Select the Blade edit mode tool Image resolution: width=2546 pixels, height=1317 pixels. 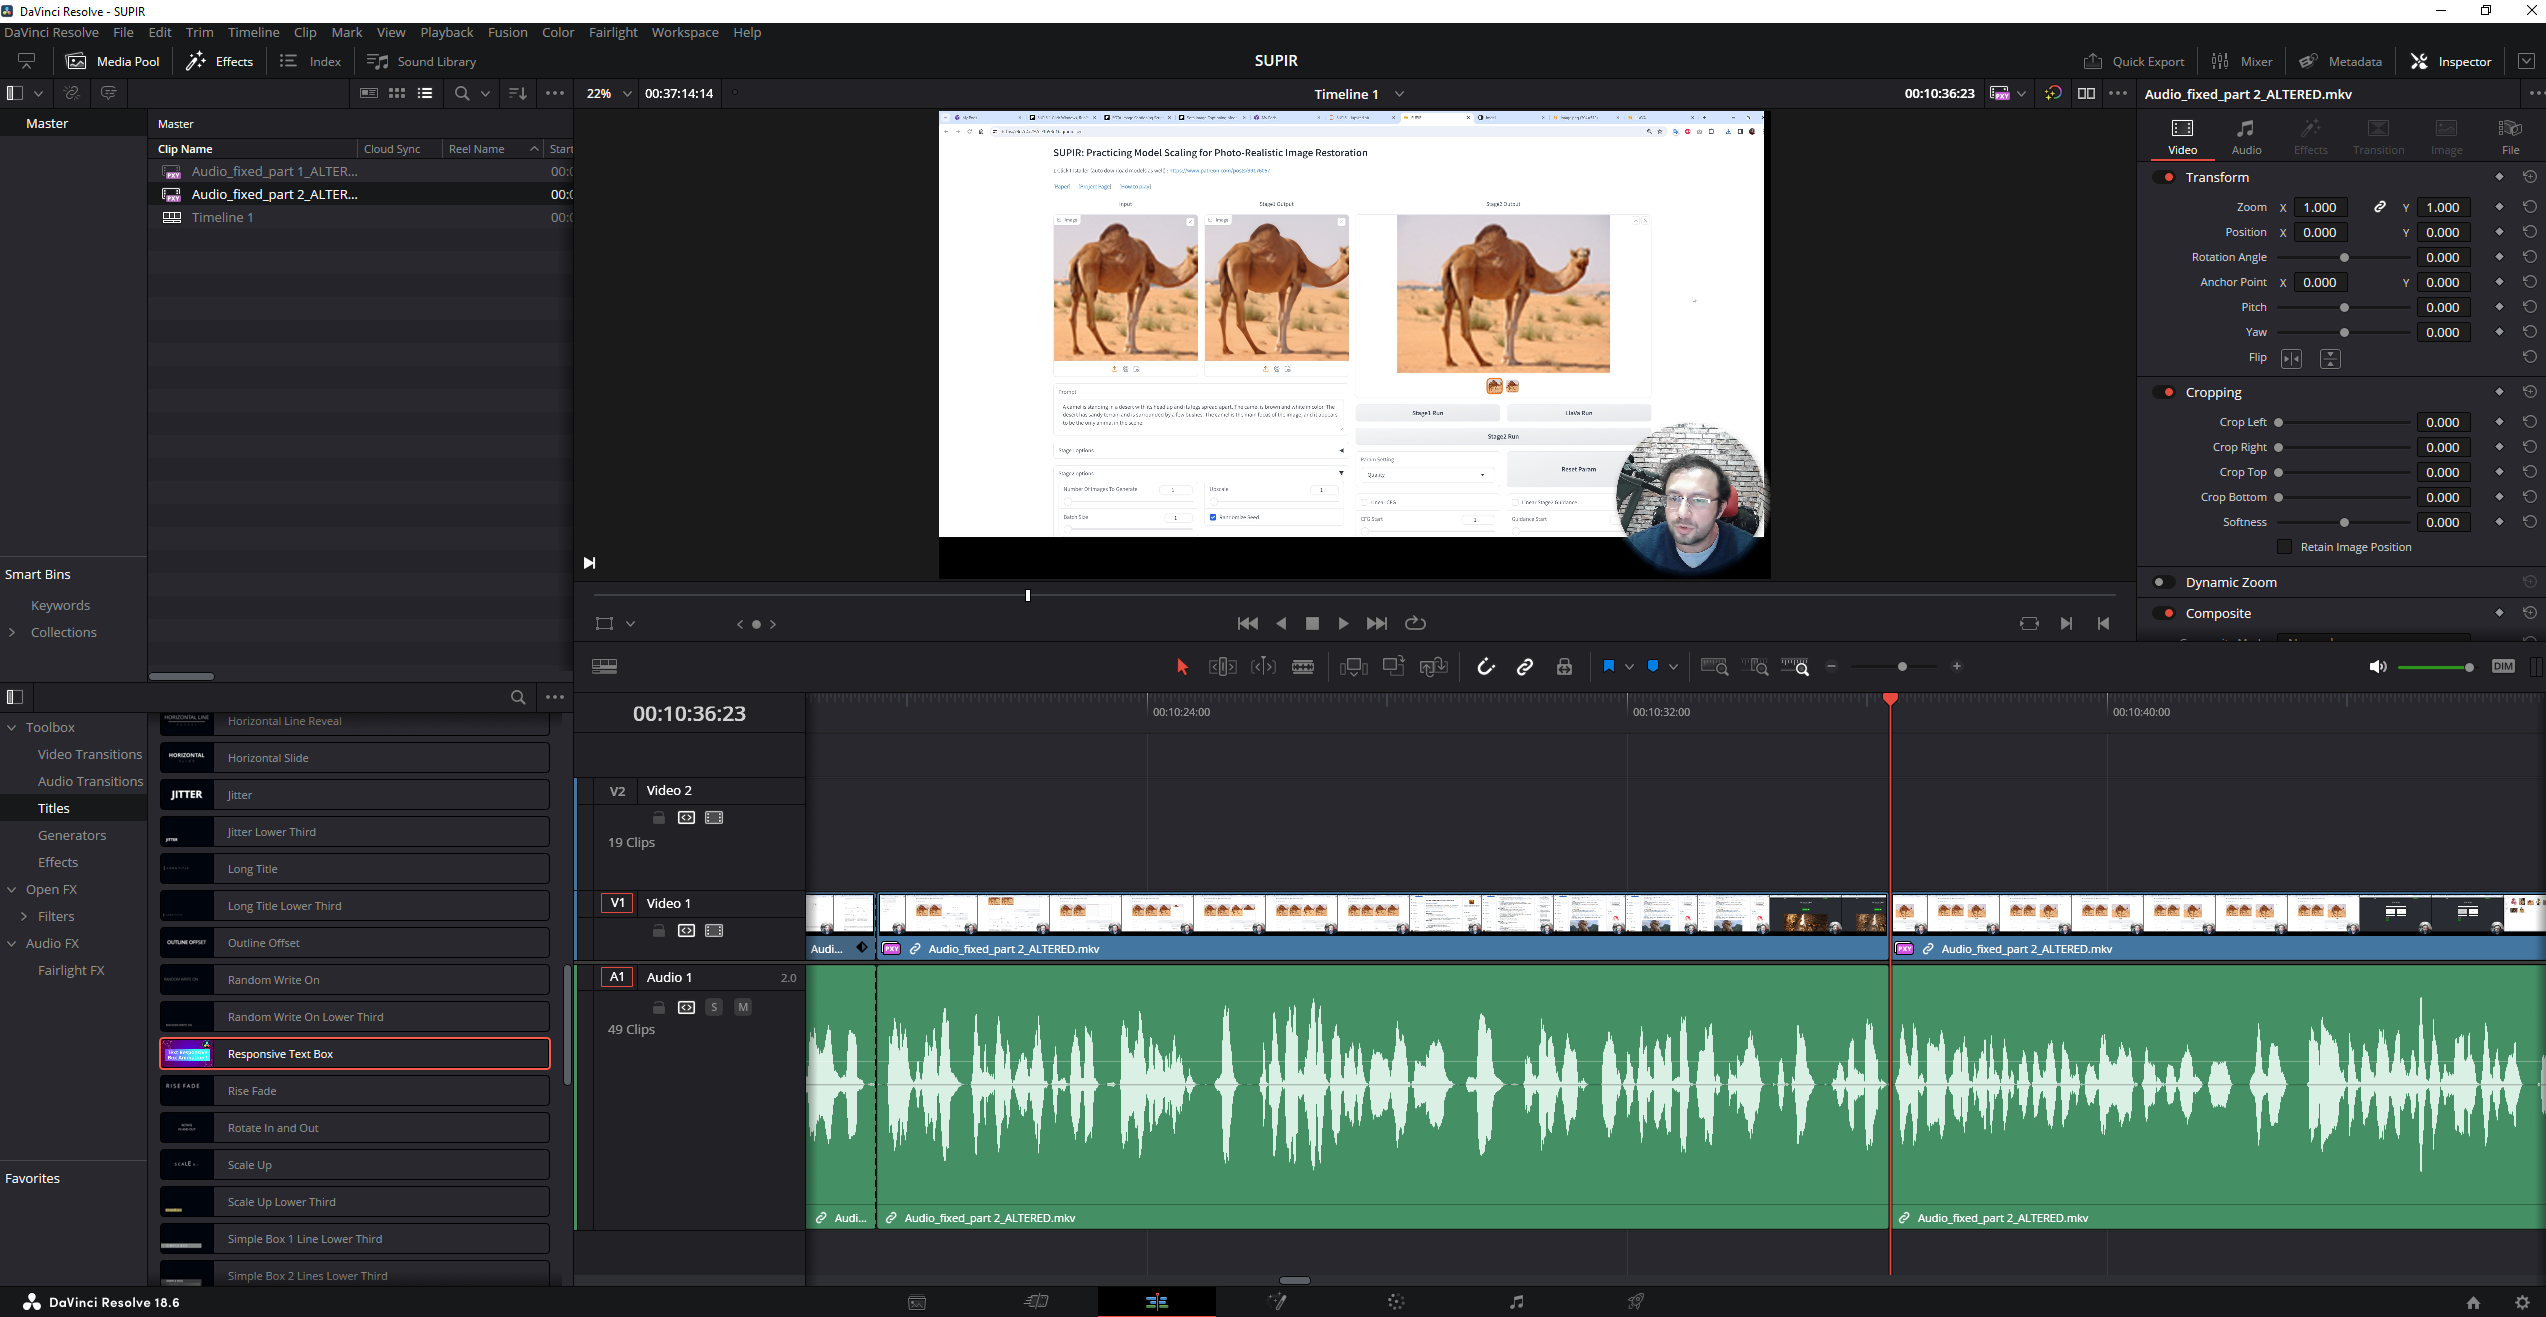pos(1302,667)
